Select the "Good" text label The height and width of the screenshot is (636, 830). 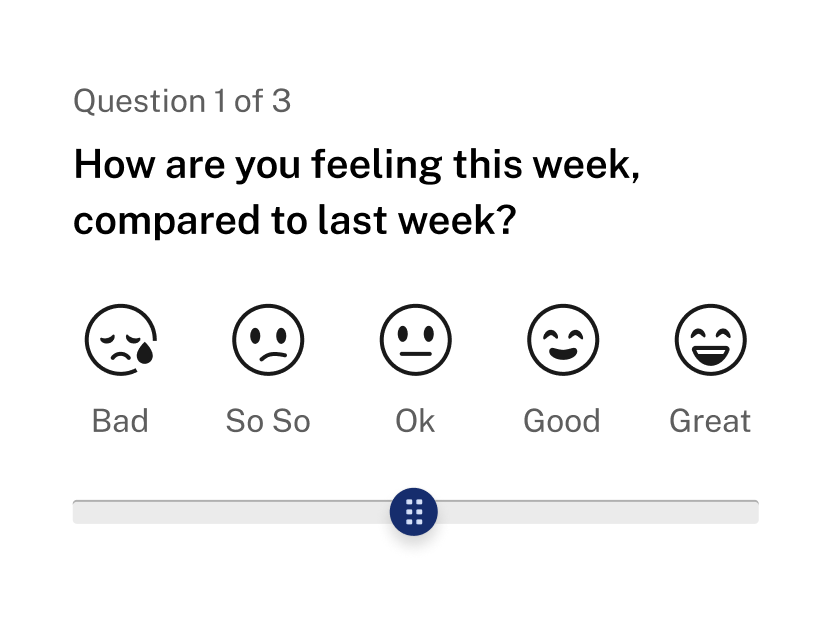click(x=562, y=421)
